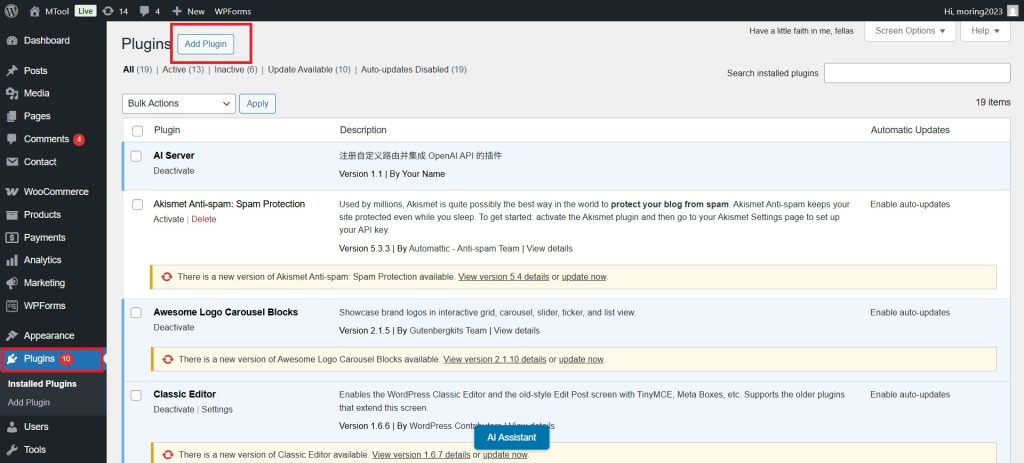Click the Apply button
The image size is (1024, 463).
point(257,103)
